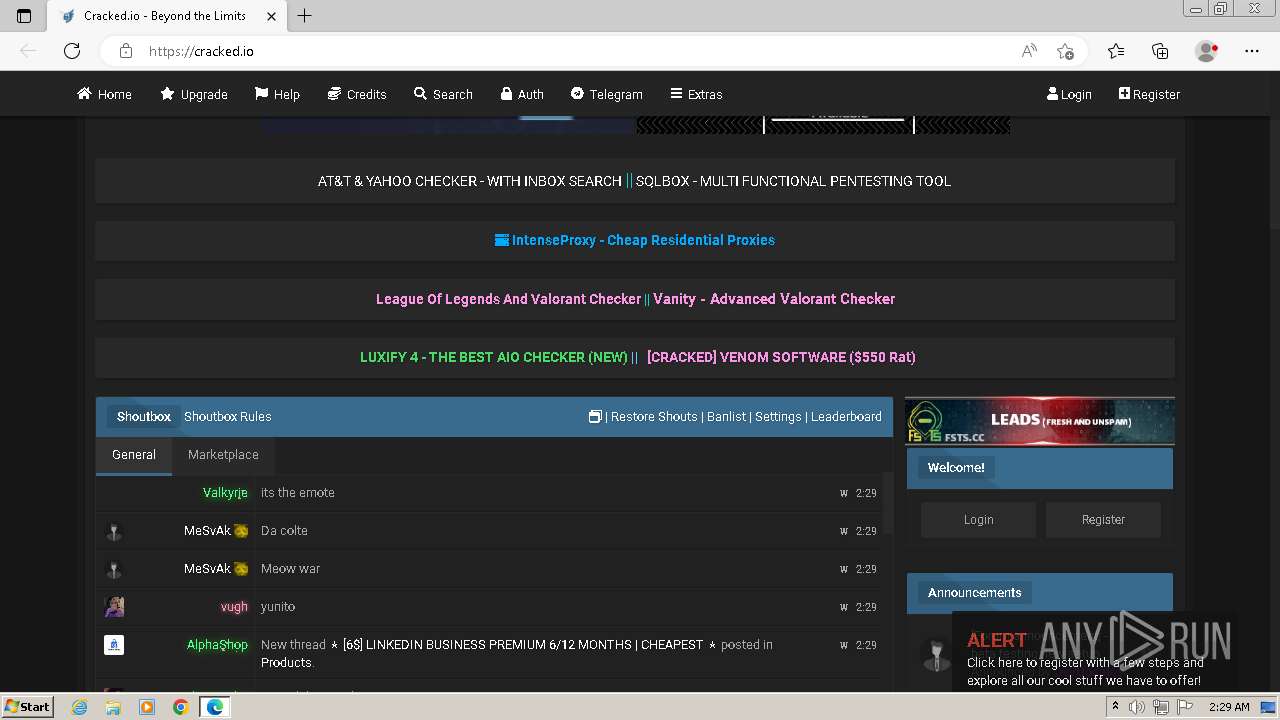Screen dimensions: 1280x720
Task: Open the shoutbox Banlist
Action: tap(726, 416)
